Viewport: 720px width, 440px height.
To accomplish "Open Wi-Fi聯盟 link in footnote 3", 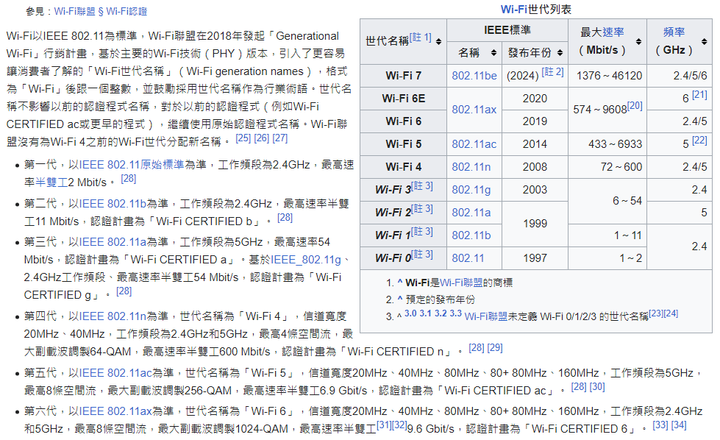I will [486, 316].
